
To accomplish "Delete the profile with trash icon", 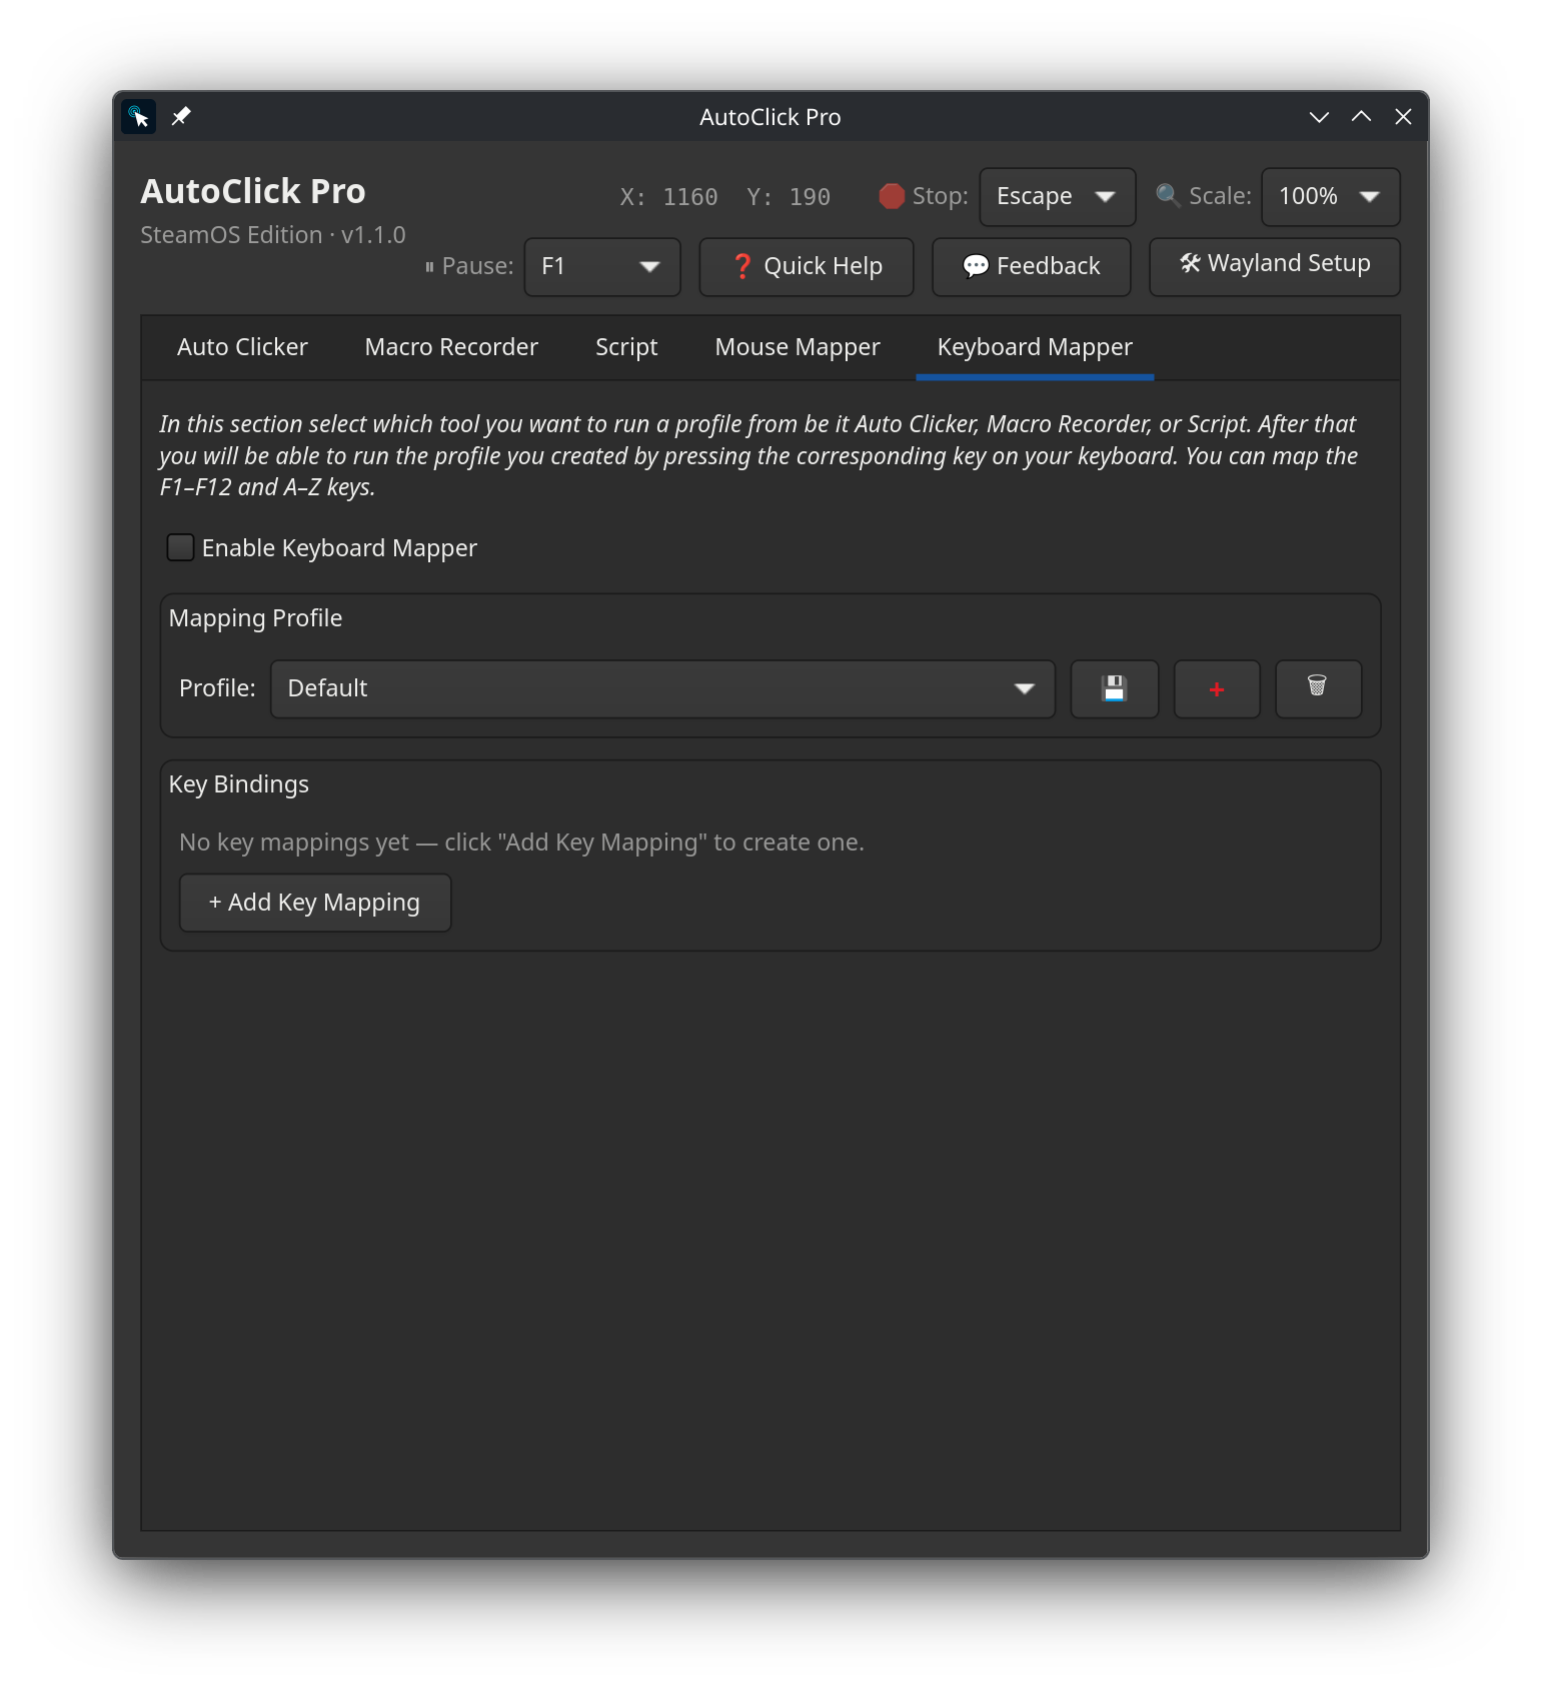I will click(1318, 689).
